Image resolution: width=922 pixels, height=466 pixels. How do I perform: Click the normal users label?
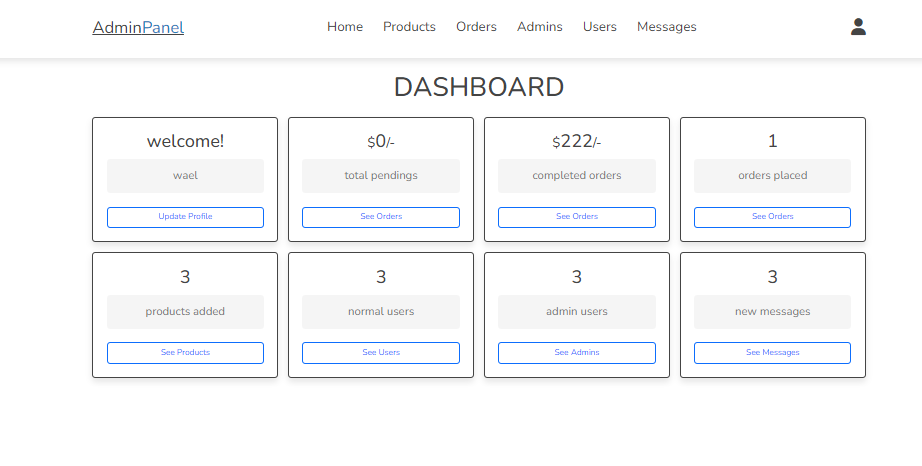pos(381,311)
